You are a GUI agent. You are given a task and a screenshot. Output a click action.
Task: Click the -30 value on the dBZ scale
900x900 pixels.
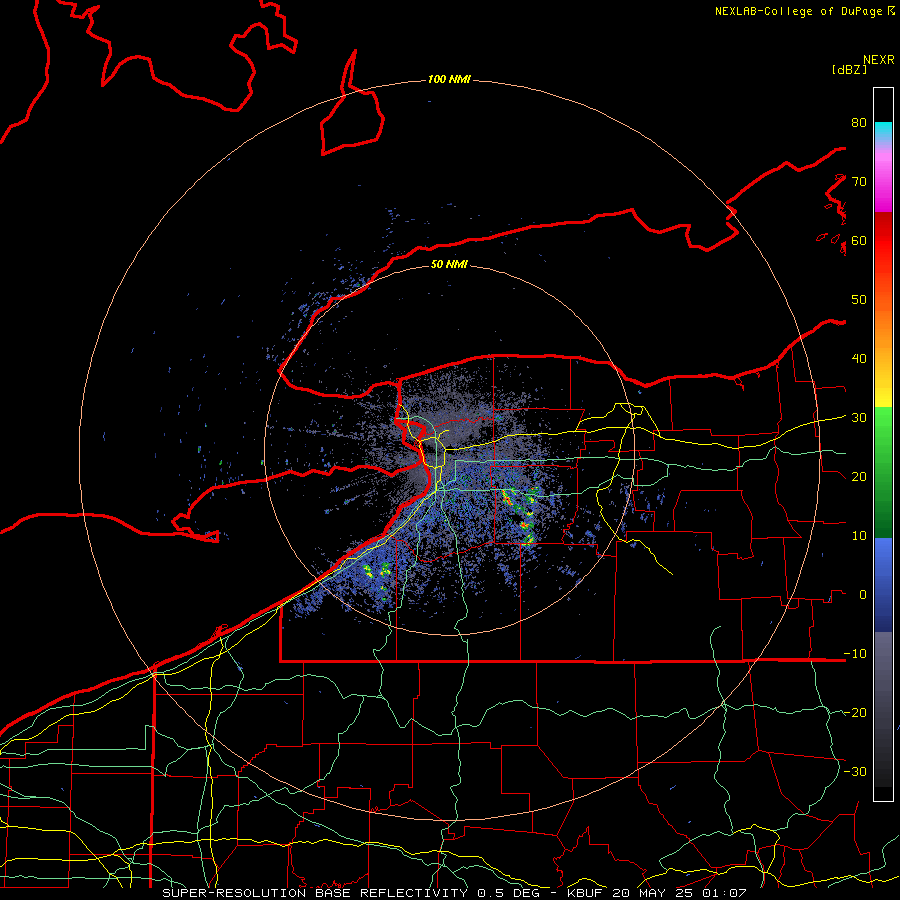point(855,771)
